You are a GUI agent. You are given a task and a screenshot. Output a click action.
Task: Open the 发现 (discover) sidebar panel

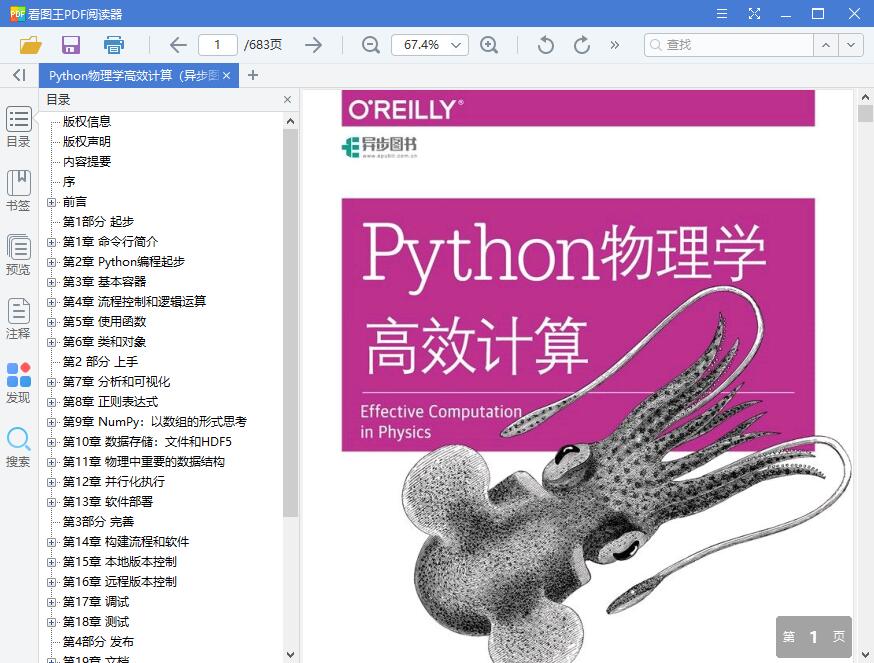tap(19, 382)
